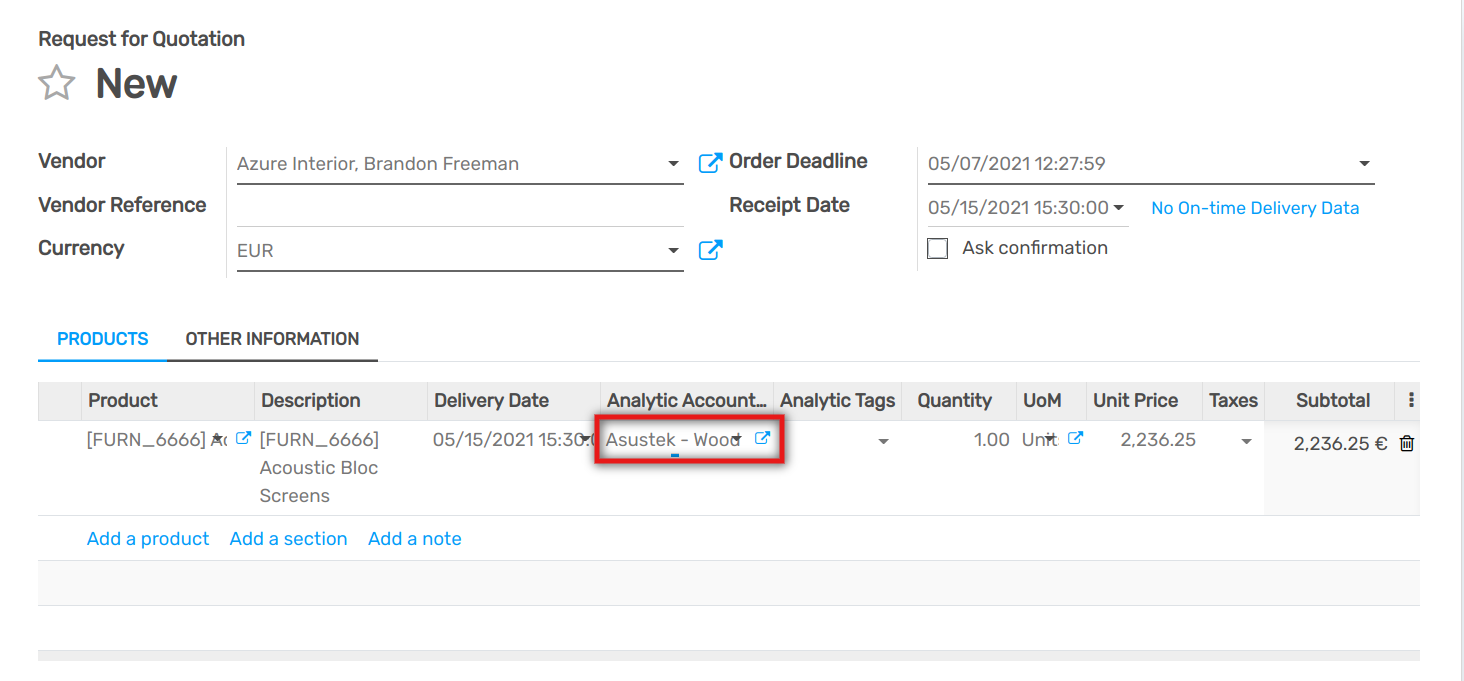Delete the order line with trash icon
This screenshot has height=681, width=1464.
(1407, 443)
